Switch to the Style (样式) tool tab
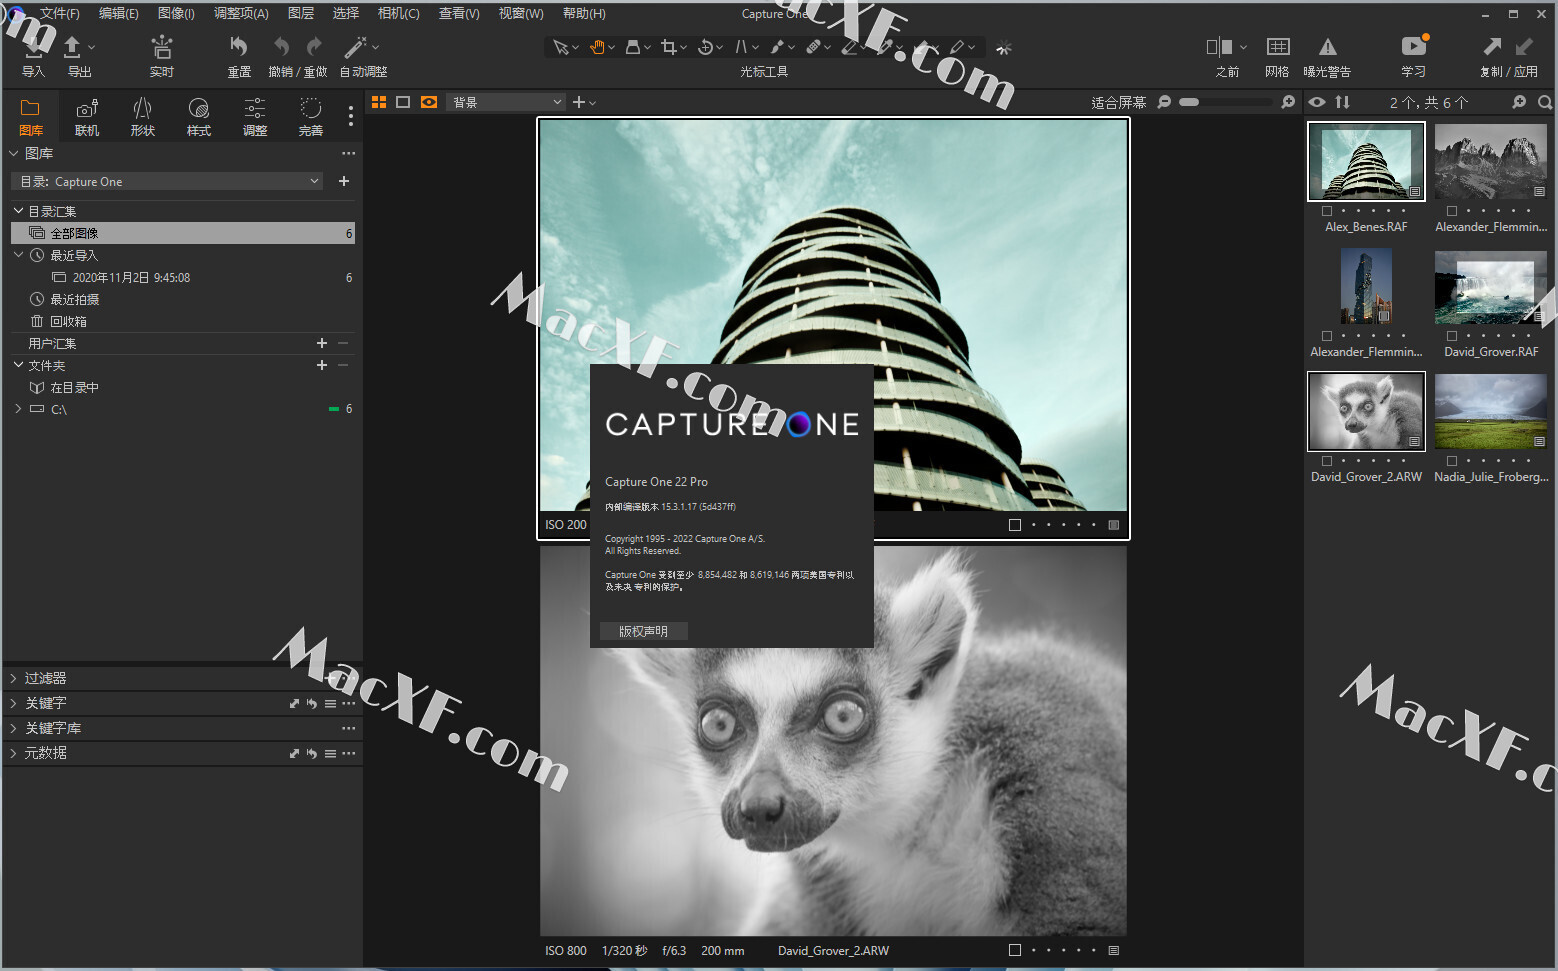 199,117
